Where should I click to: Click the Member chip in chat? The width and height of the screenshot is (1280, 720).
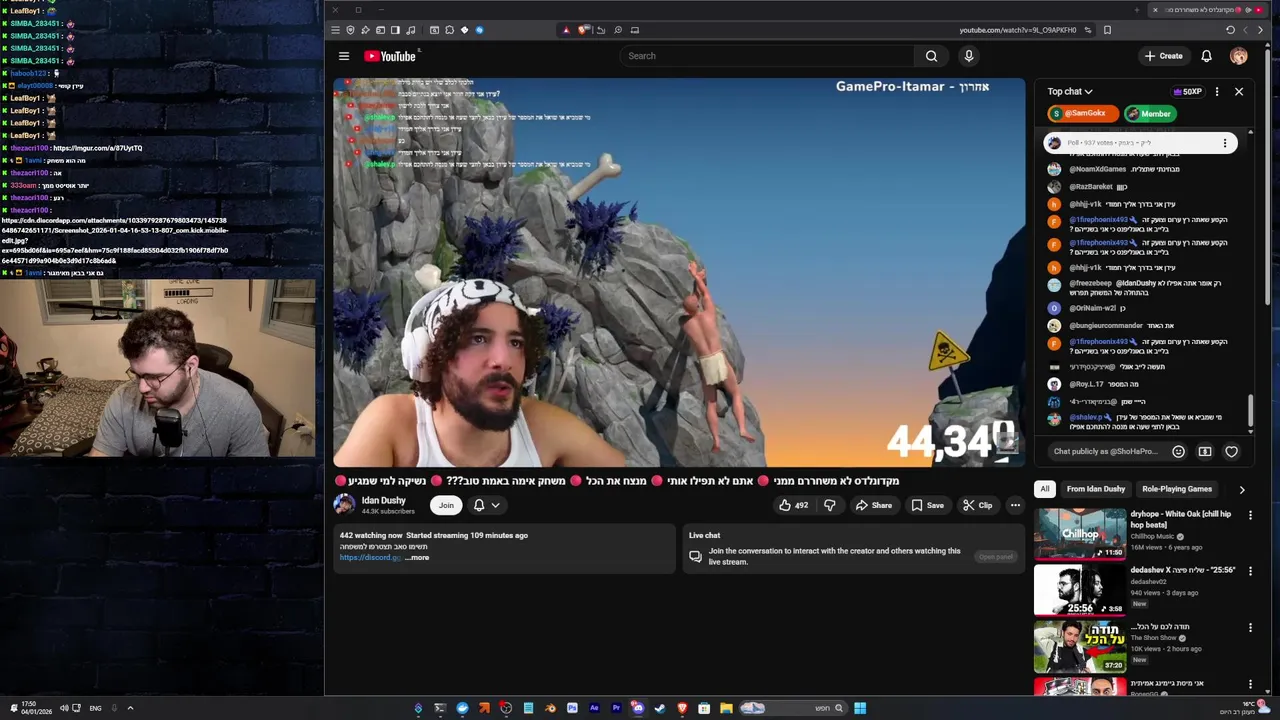(1148, 114)
